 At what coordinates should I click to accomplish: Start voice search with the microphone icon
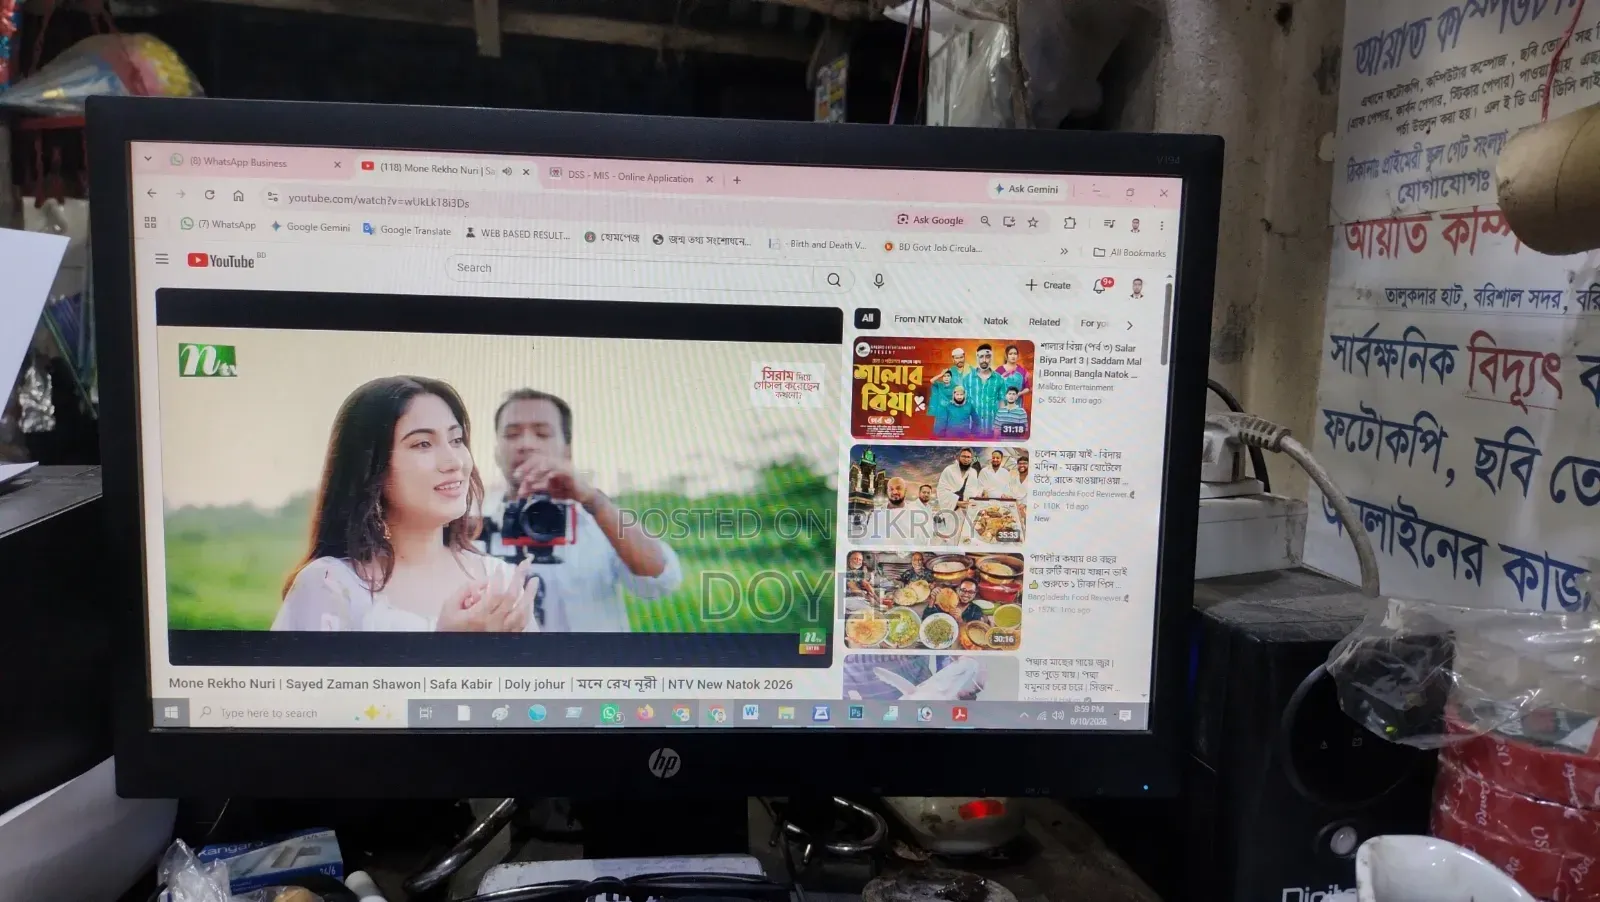tap(879, 282)
